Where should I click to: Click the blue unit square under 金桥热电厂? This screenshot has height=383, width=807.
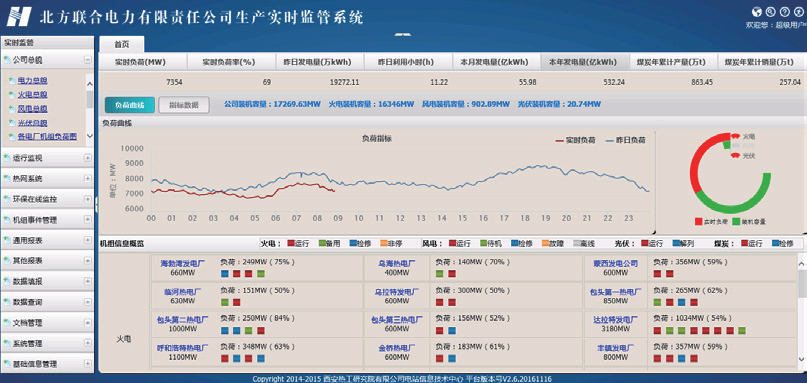452,358
